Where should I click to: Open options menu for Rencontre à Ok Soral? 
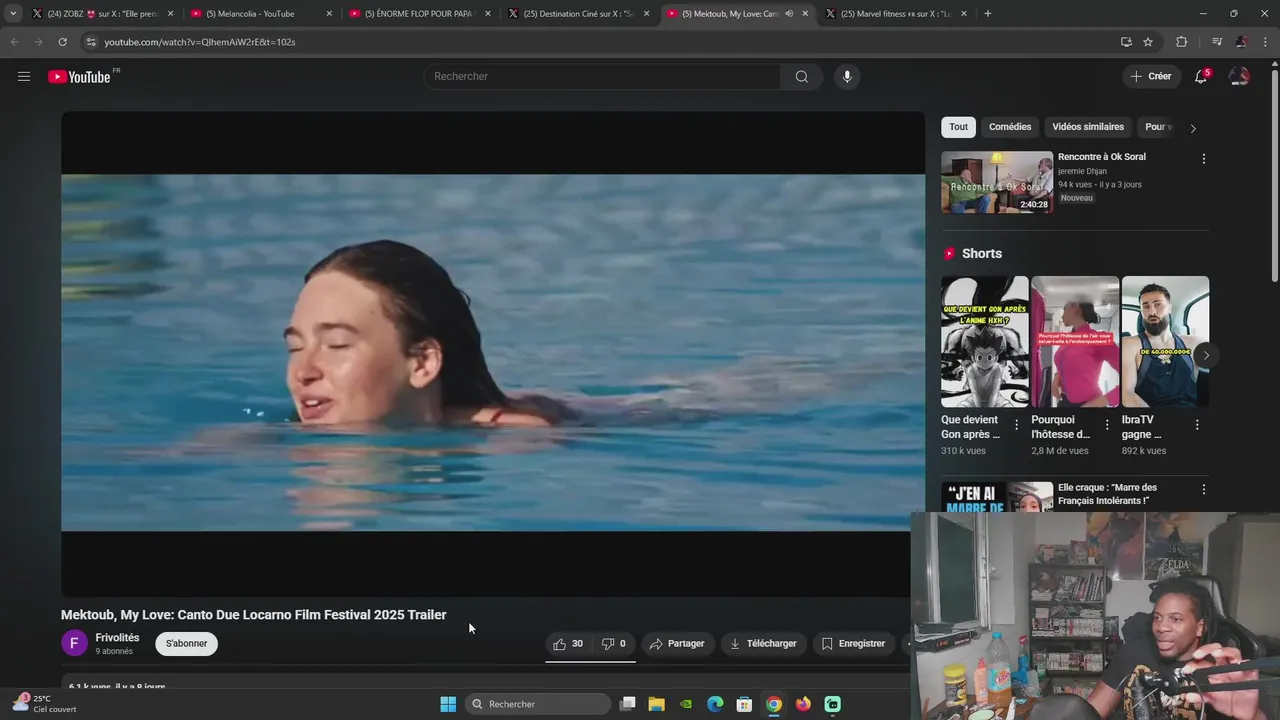[1203, 159]
